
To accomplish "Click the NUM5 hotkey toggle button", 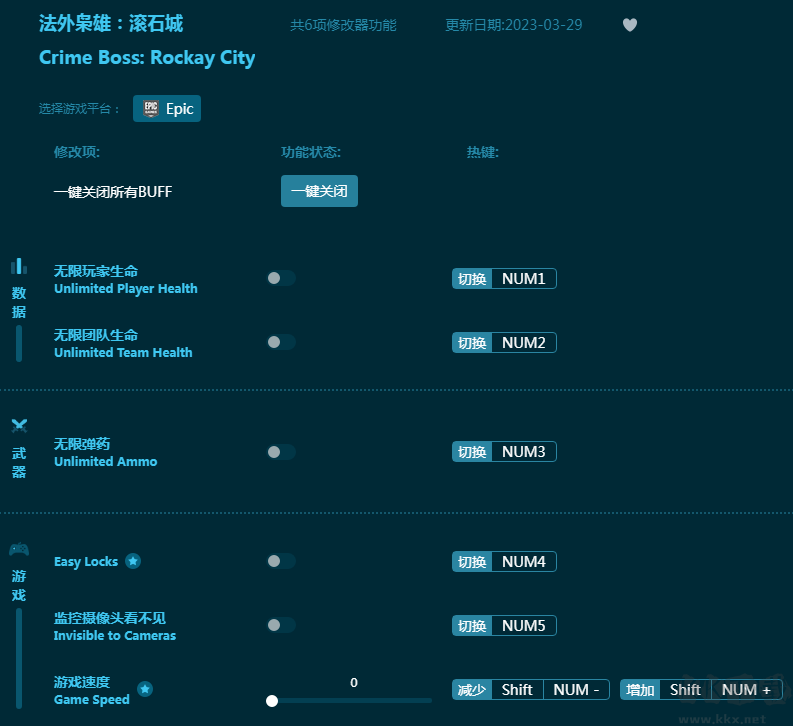I will (x=504, y=626).
